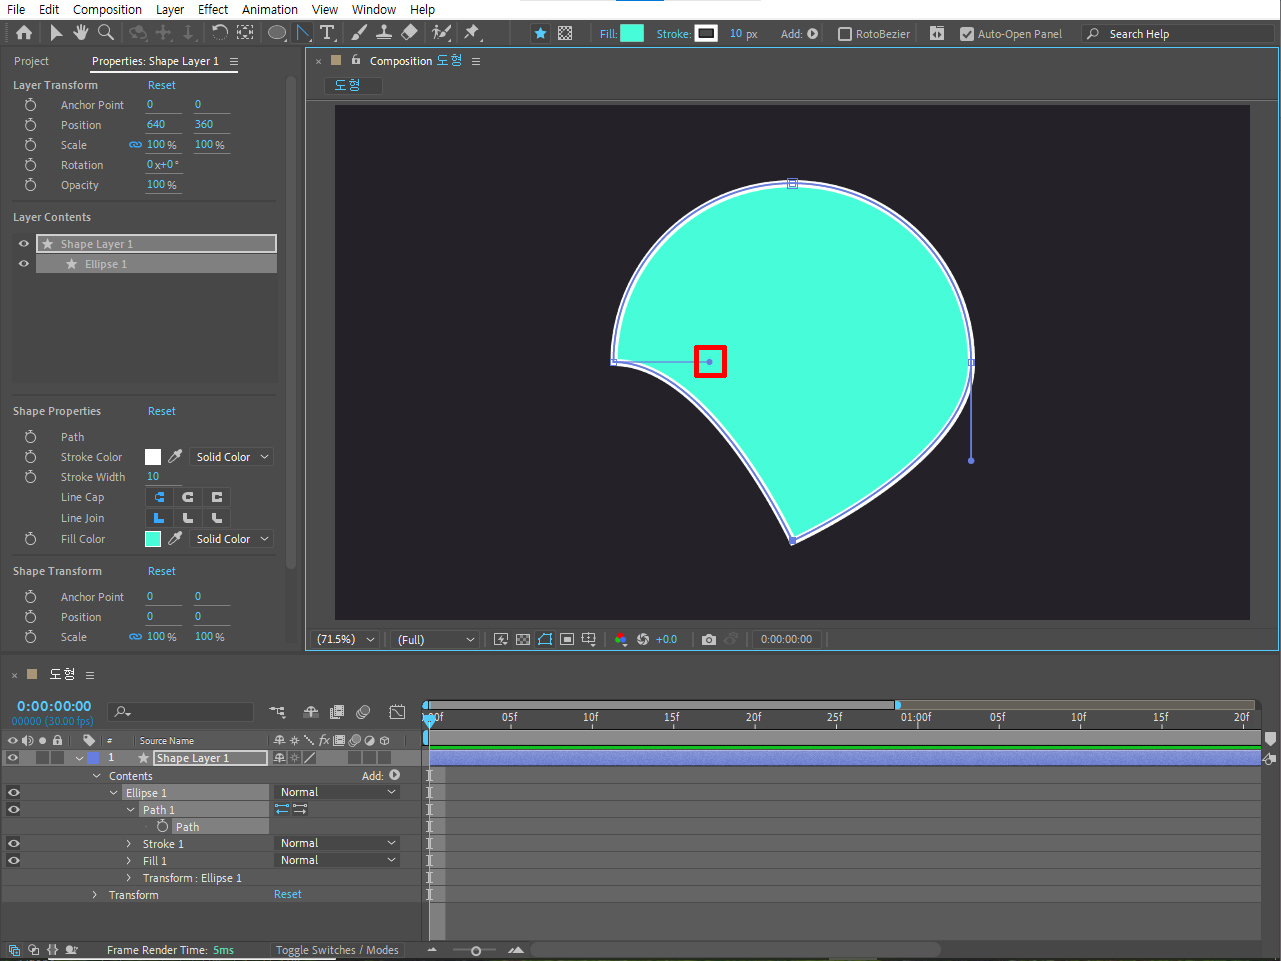
Task: Select the Clone Stamp tool
Action: pyautogui.click(x=383, y=33)
